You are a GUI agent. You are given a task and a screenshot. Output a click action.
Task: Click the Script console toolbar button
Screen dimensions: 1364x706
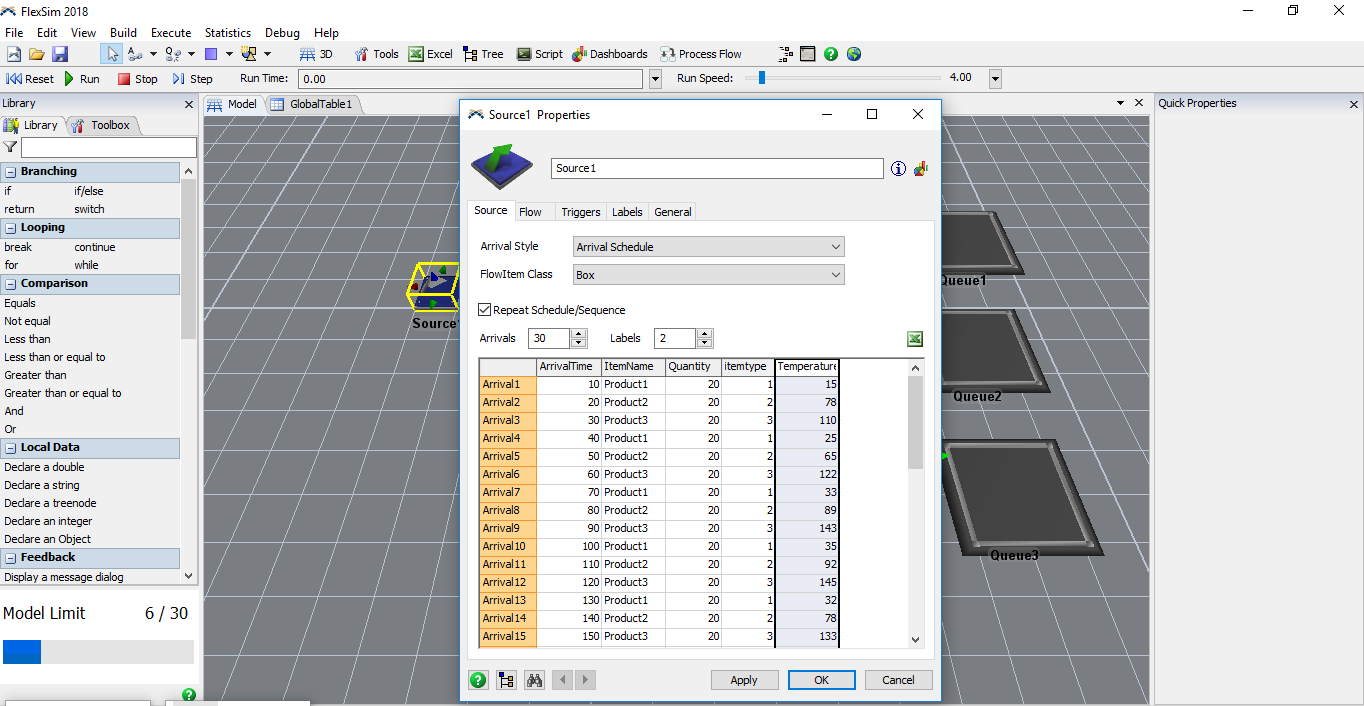click(539, 54)
